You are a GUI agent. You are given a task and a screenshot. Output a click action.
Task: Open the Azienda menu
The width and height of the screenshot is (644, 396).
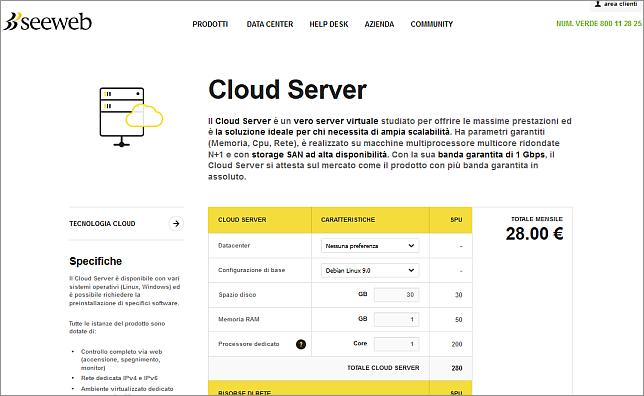379,24
